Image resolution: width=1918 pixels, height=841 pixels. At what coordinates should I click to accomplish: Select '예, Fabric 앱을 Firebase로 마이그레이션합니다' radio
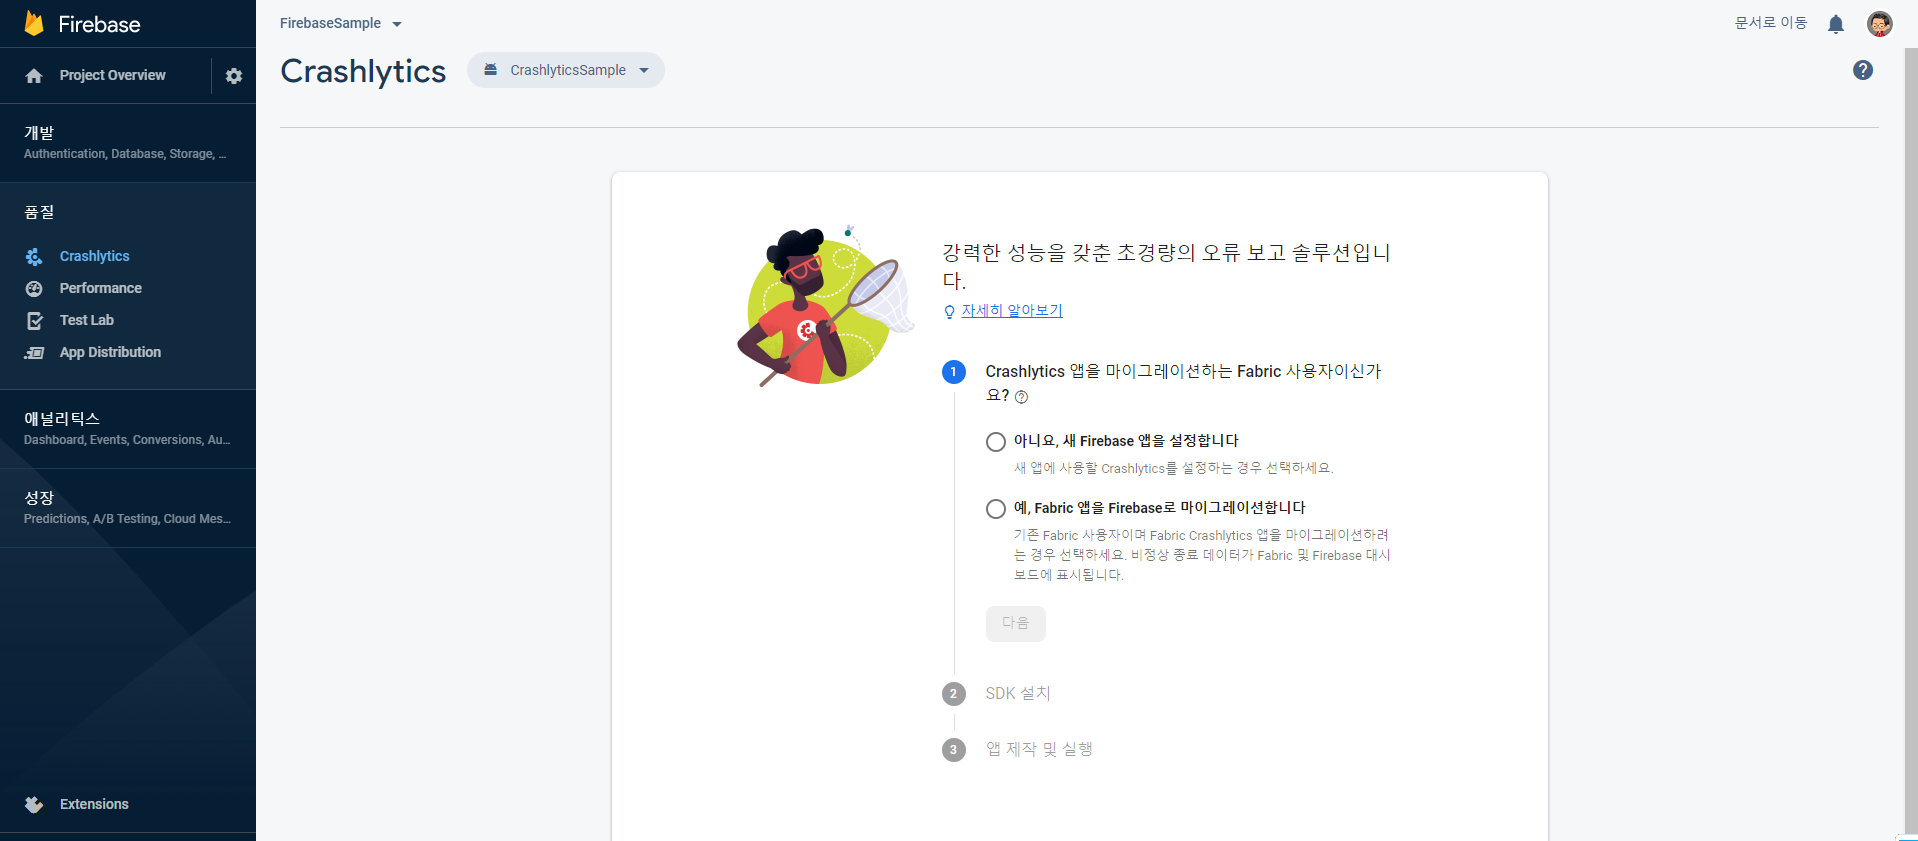pyautogui.click(x=996, y=509)
